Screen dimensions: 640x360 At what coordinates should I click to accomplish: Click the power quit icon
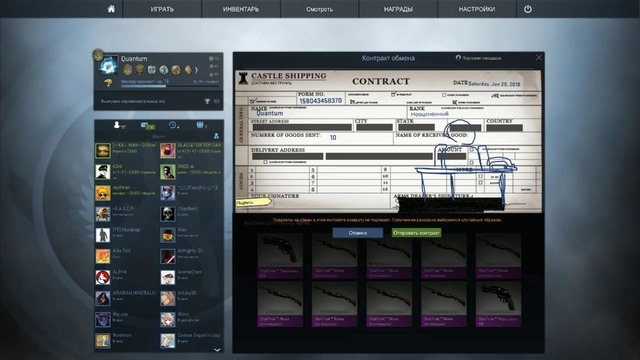[528, 9]
